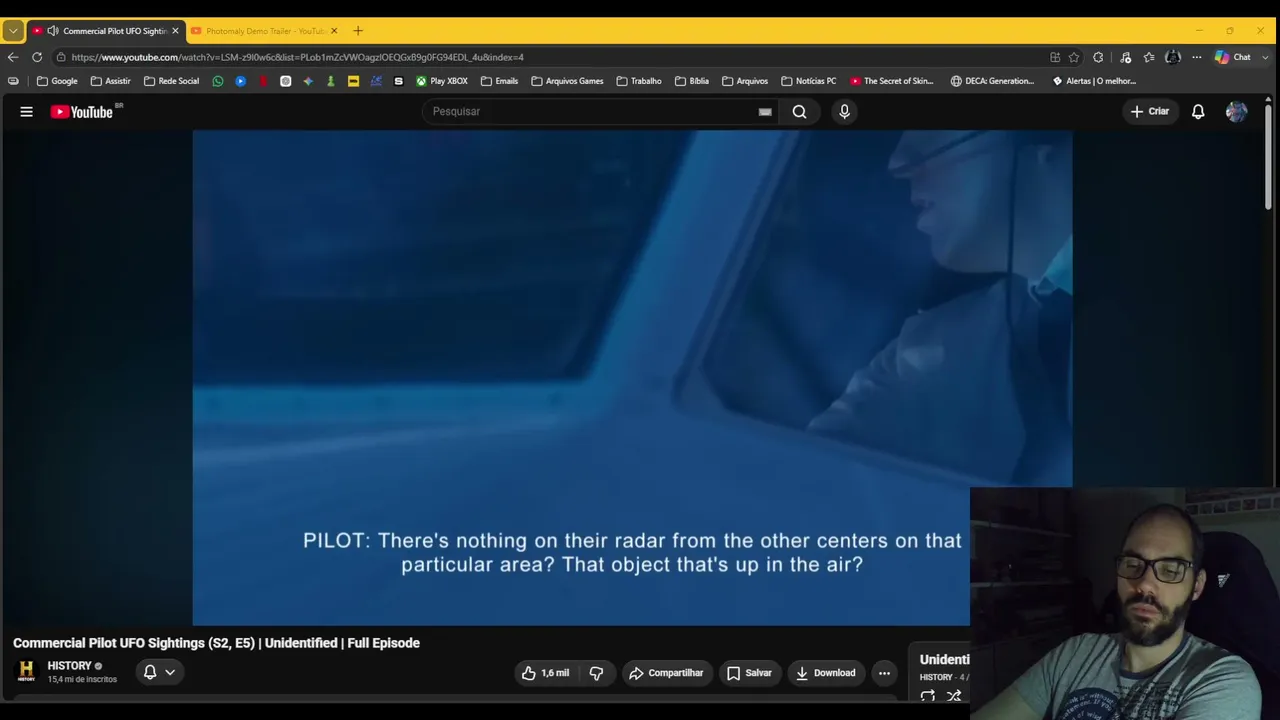Open the Google bookmarks folder
Viewport: 1280px width, 720px height.
click(57, 81)
